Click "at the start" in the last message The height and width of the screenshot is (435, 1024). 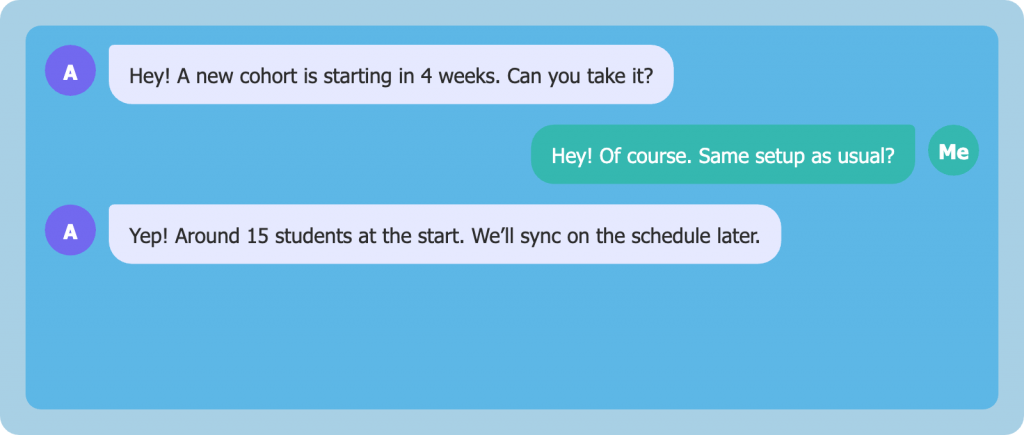[x=408, y=235]
